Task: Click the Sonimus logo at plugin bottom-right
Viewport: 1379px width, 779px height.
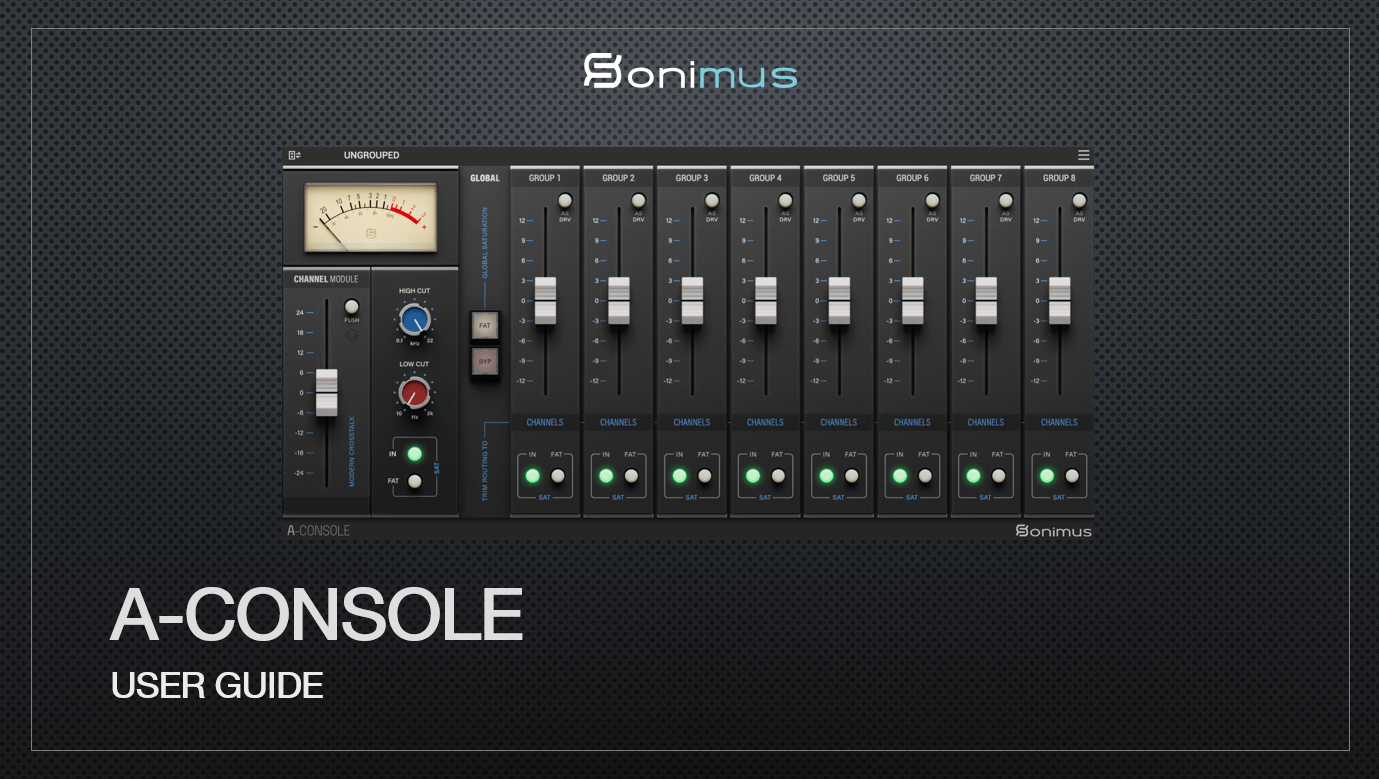Action: tap(1053, 530)
